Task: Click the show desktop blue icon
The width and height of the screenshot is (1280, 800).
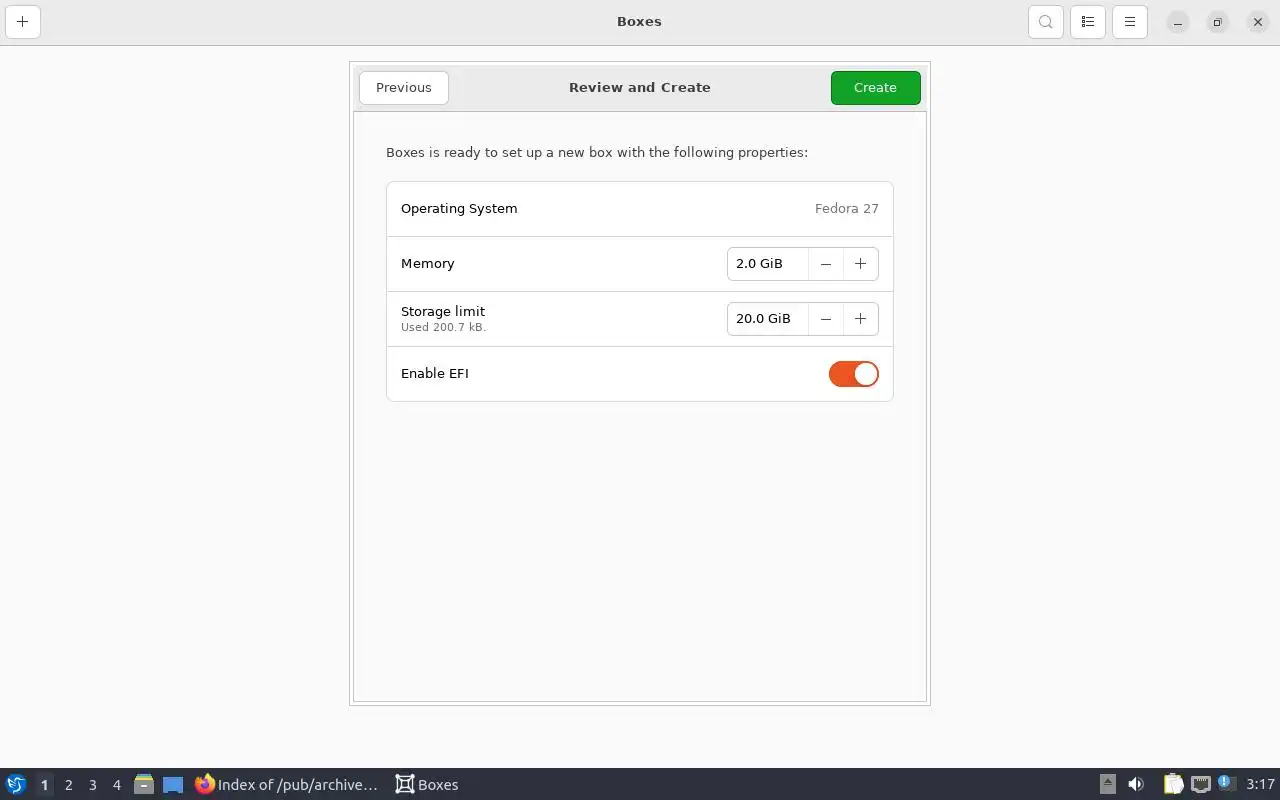Action: [x=173, y=785]
